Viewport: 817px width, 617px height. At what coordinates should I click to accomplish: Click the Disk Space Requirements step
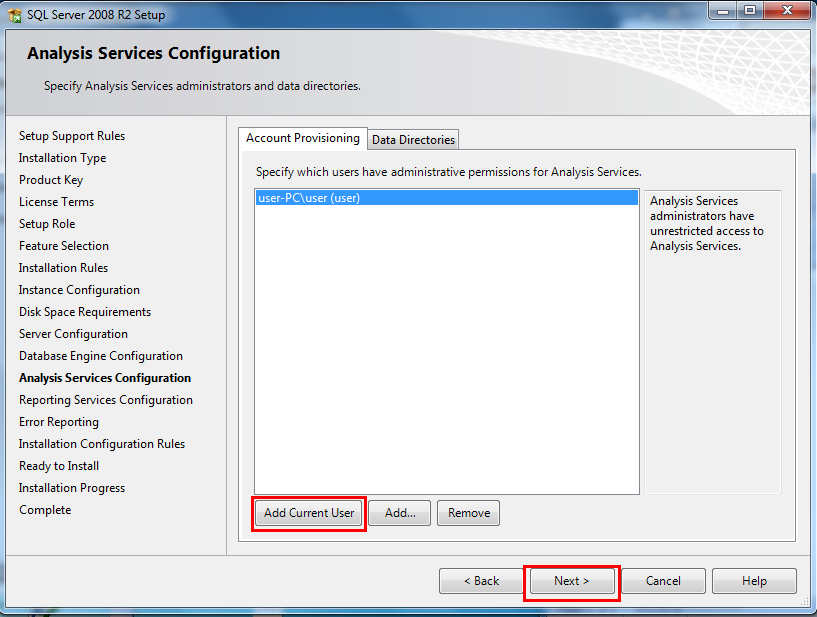(85, 312)
